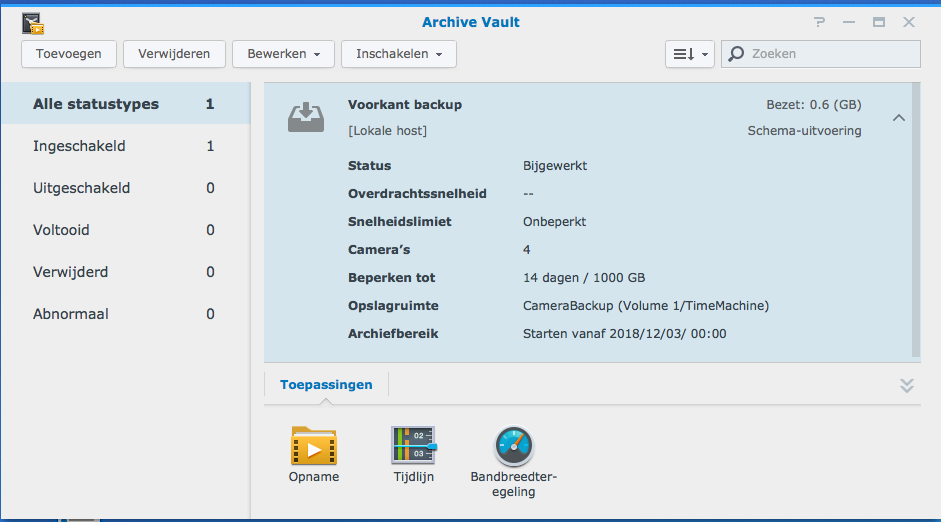This screenshot has width=941, height=522.
Task: Collapse the Voorkant backup task details
Action: pyautogui.click(x=898, y=118)
